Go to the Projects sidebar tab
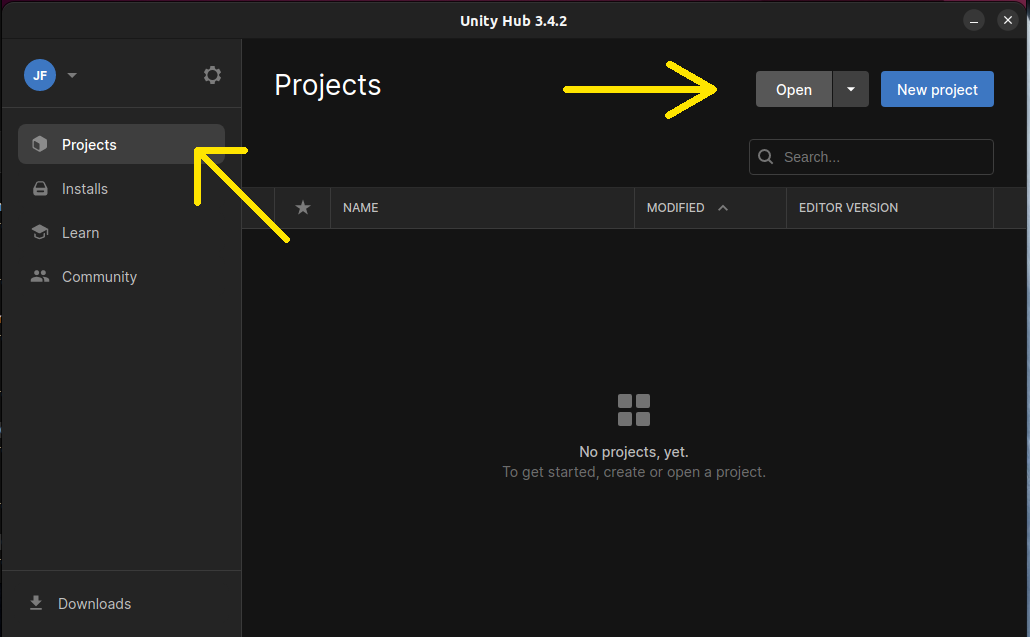Viewport: 1030px width, 637px height. pos(122,144)
